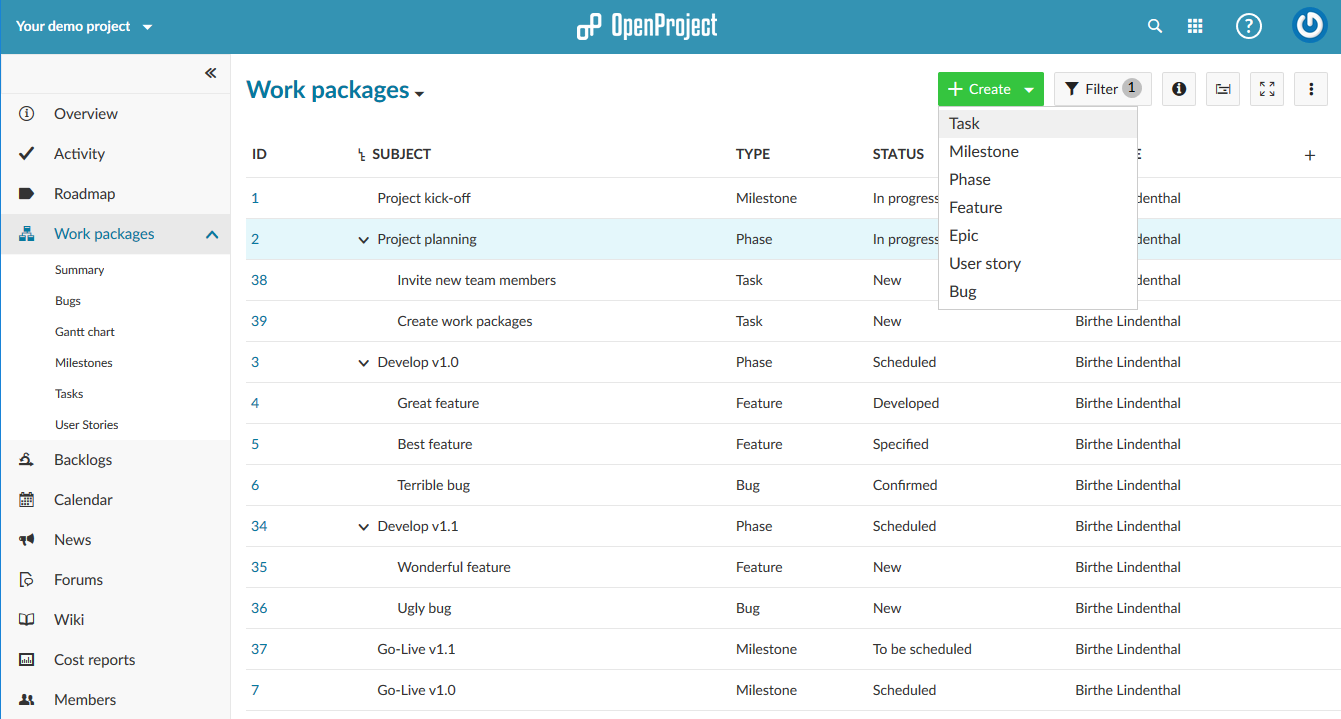Open the modules grid menu
The image size is (1341, 719).
coord(1195,27)
